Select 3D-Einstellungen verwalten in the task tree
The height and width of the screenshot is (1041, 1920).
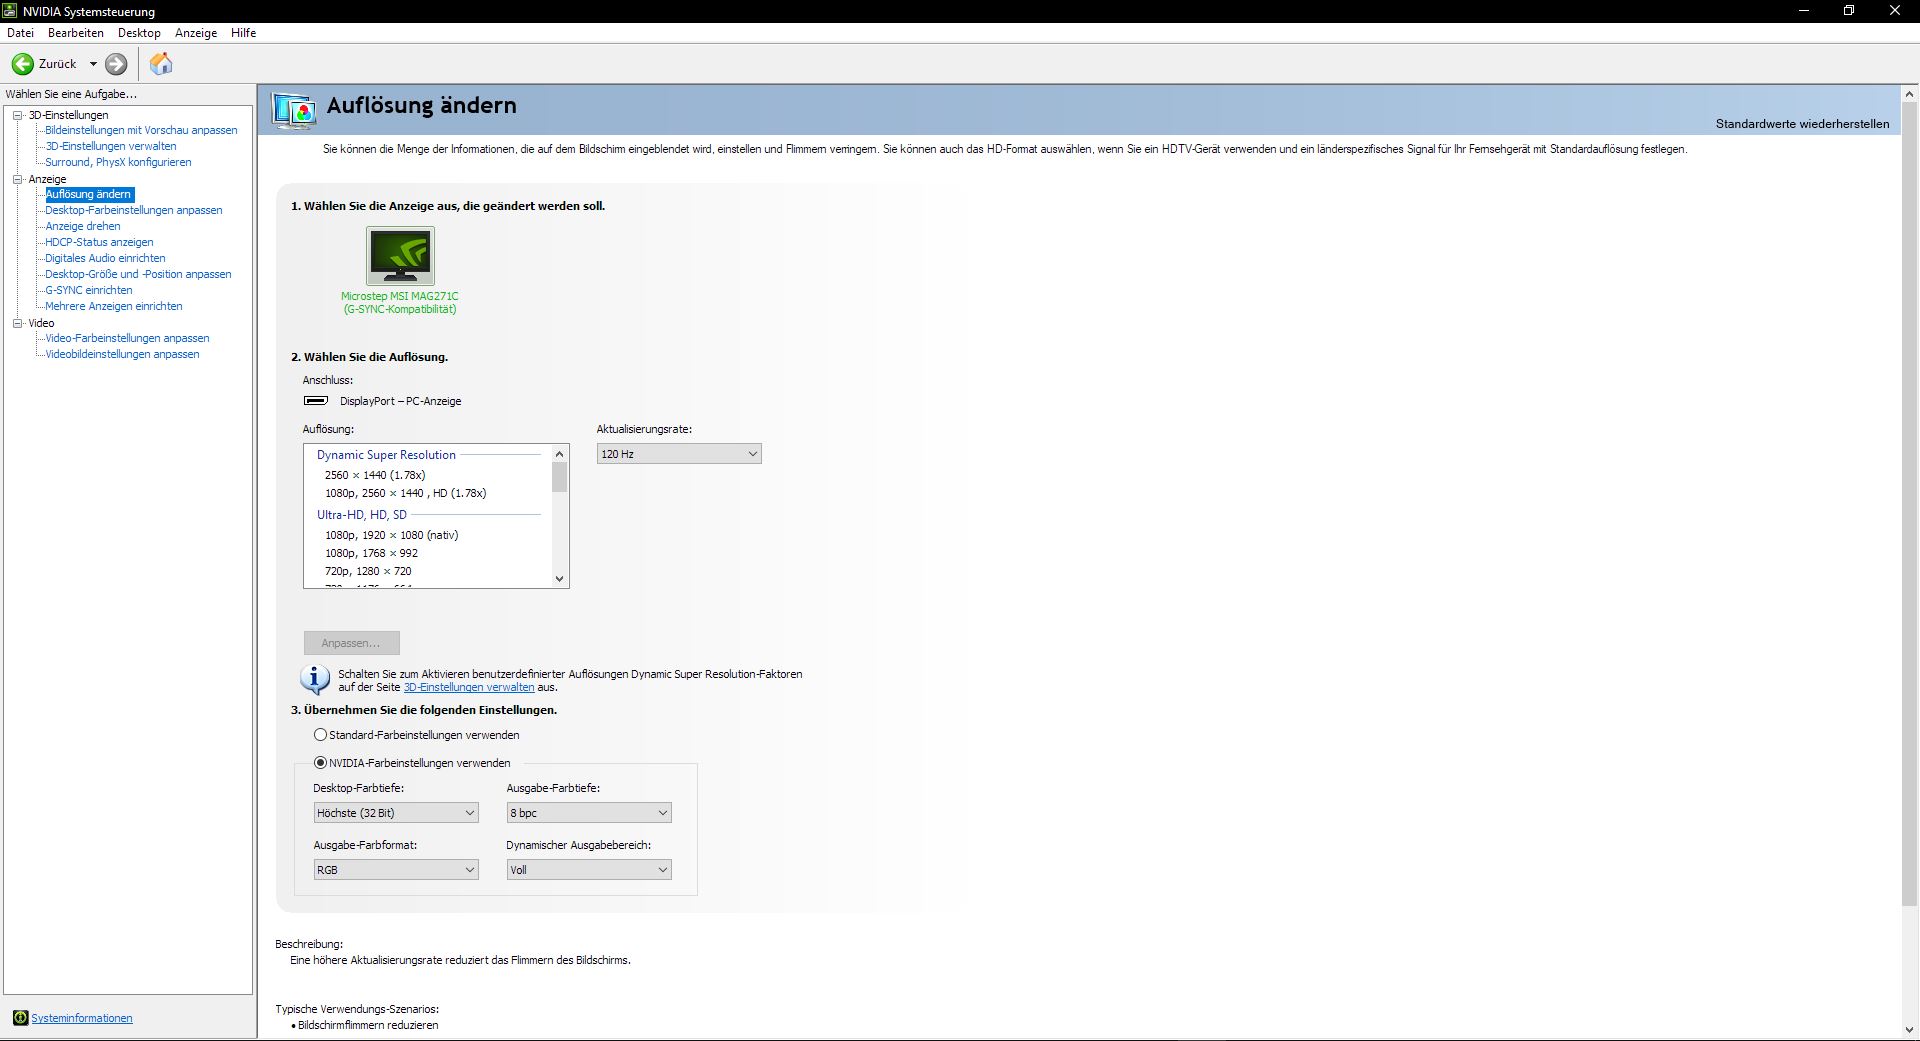pyautogui.click(x=111, y=146)
